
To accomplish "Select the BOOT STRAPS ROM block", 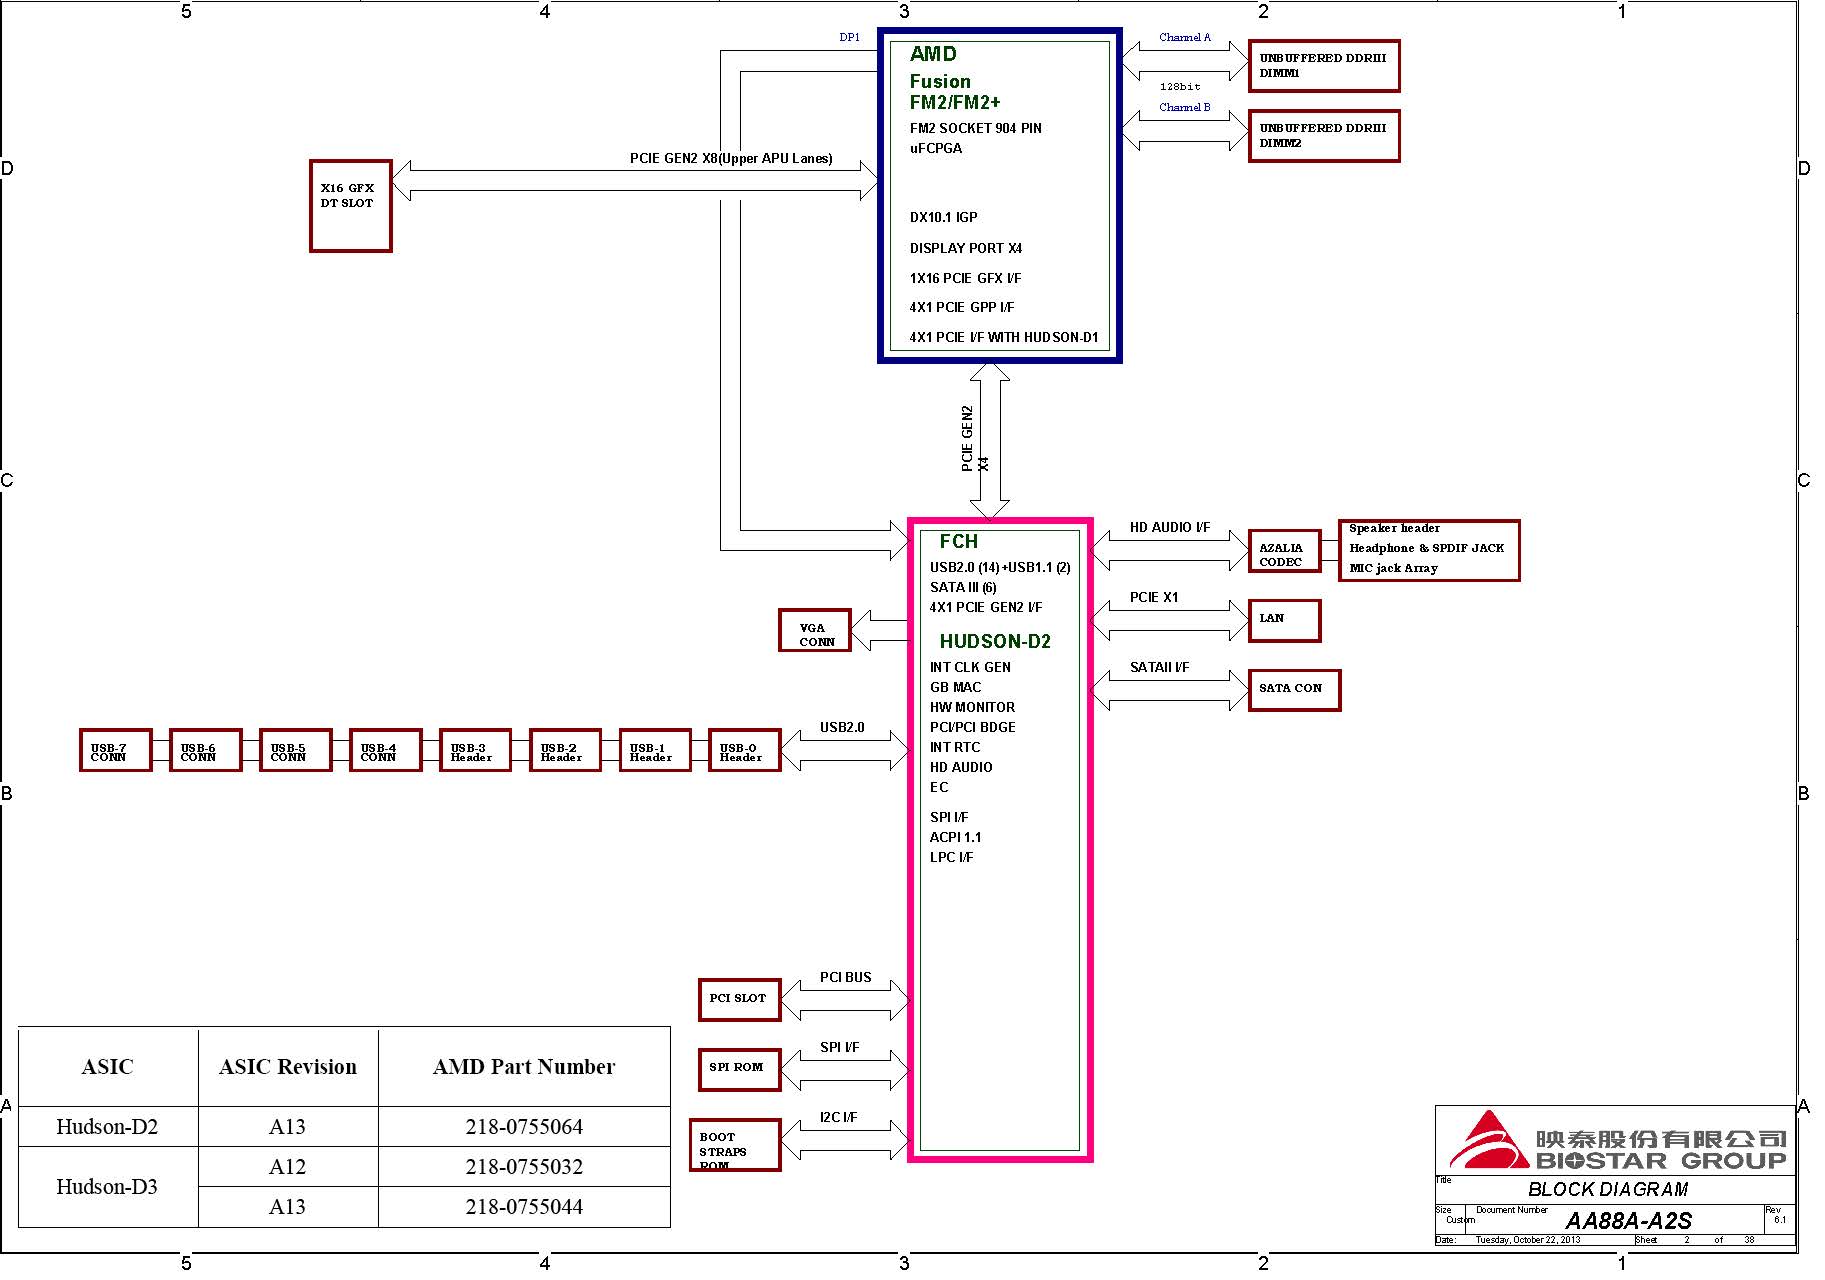I will click(x=734, y=1145).
